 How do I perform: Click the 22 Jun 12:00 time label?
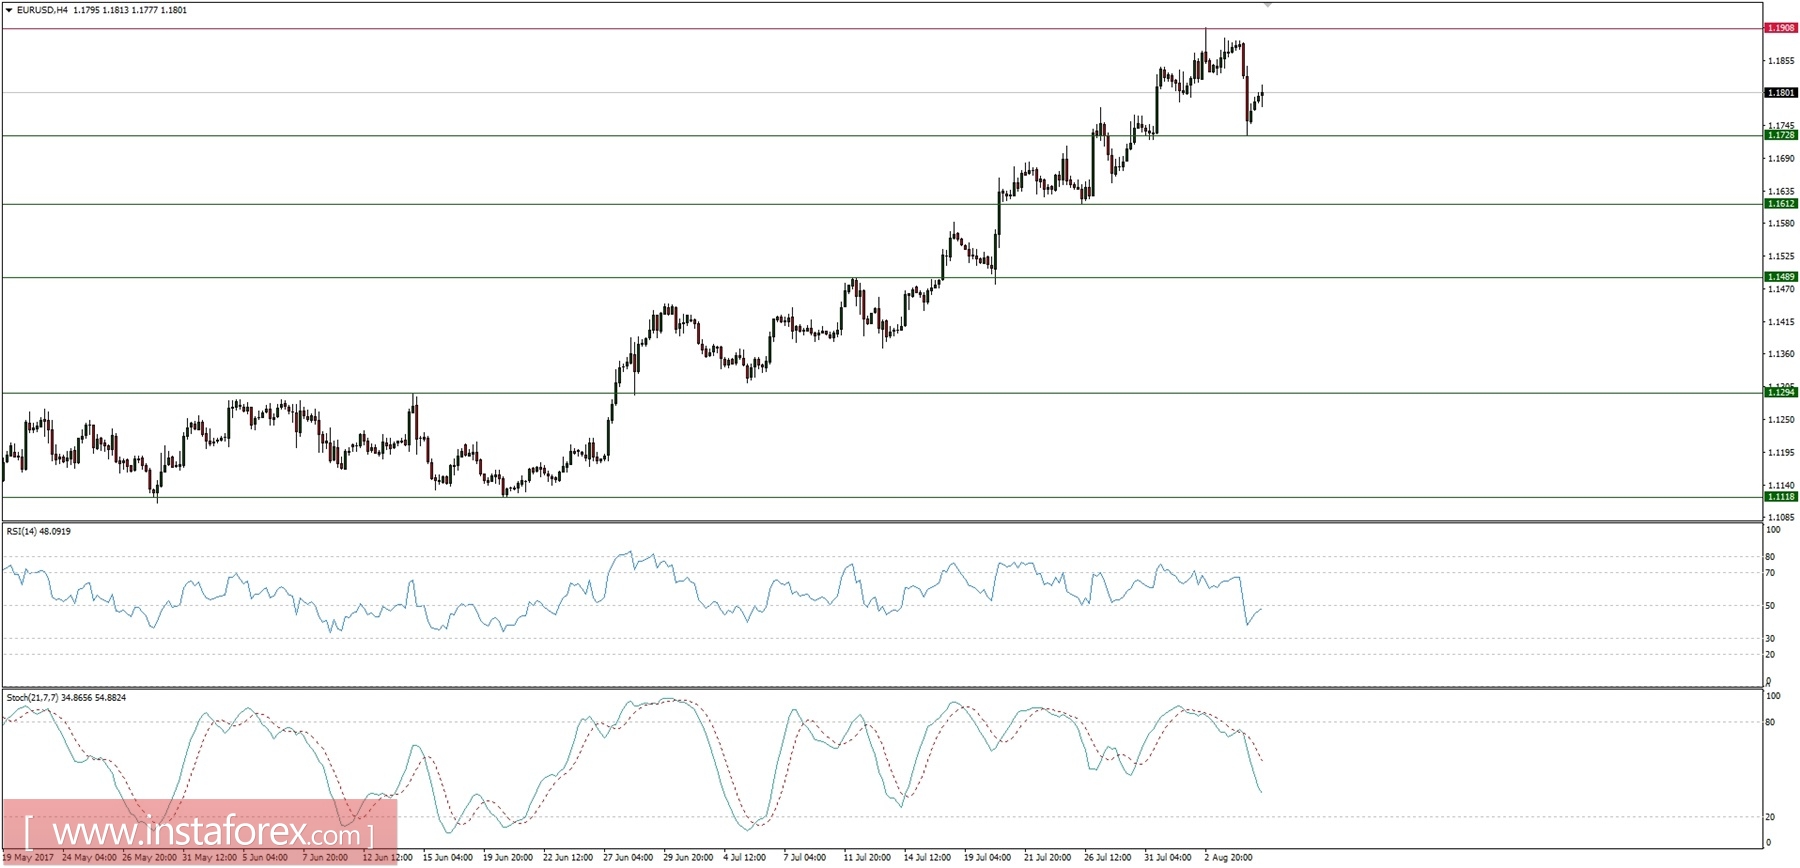(568, 857)
